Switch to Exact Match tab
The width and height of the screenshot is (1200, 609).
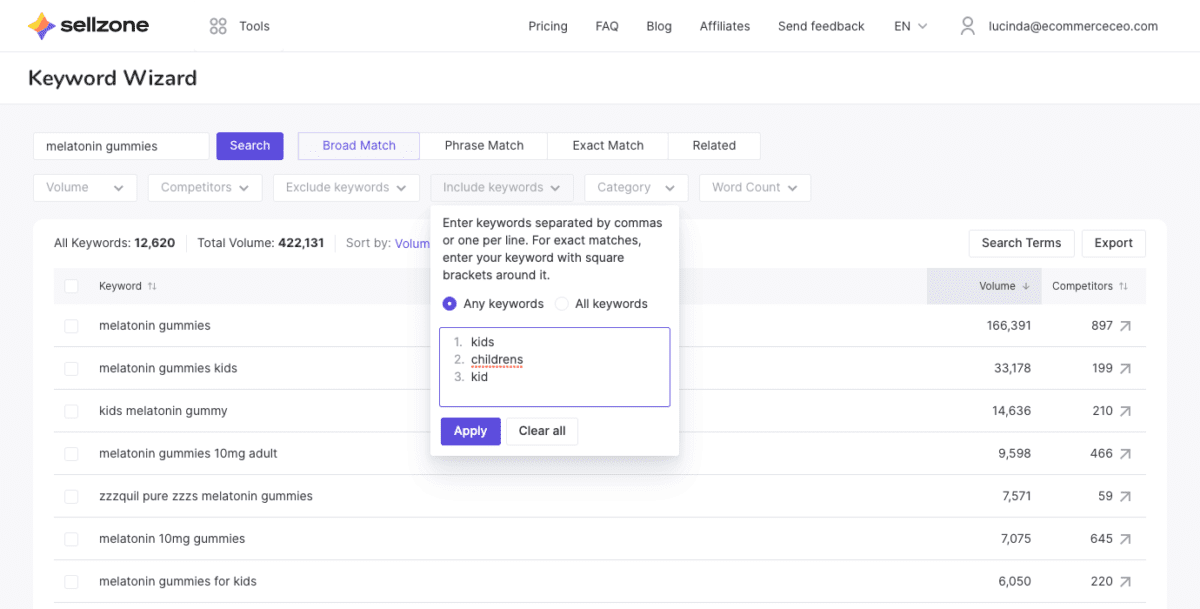(x=608, y=146)
